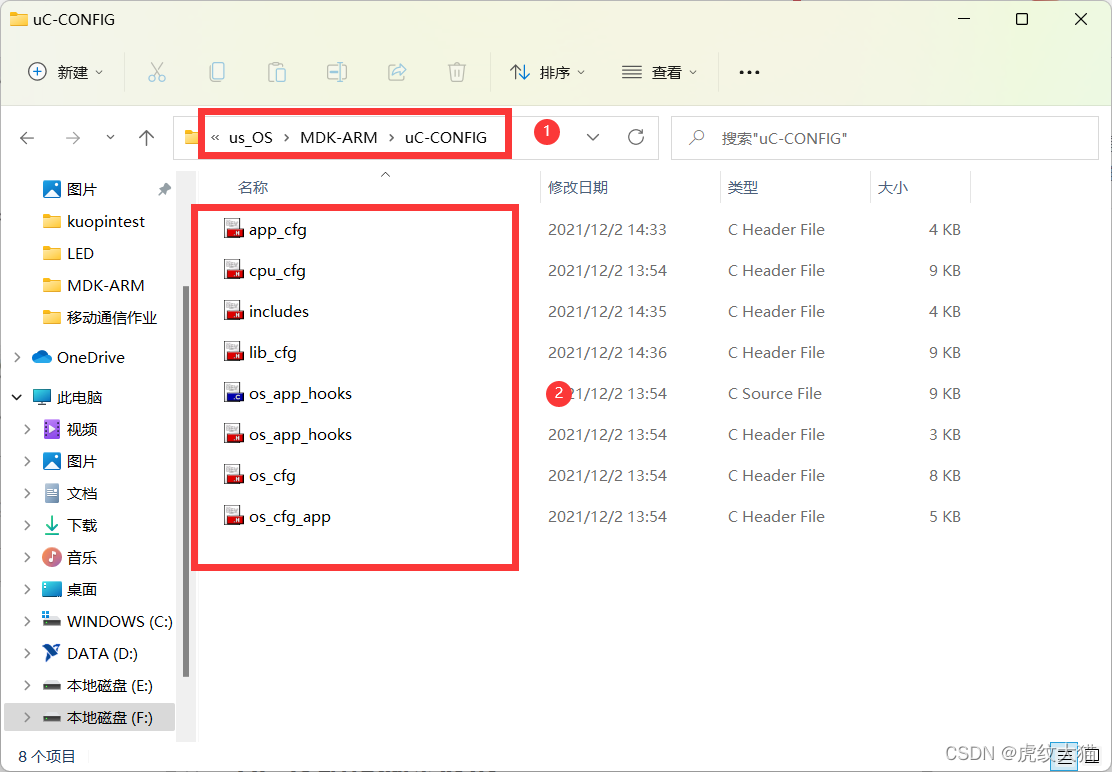This screenshot has width=1112, height=772.
Task: Click the Videos folder icon in sidebar
Action: click(x=52, y=429)
